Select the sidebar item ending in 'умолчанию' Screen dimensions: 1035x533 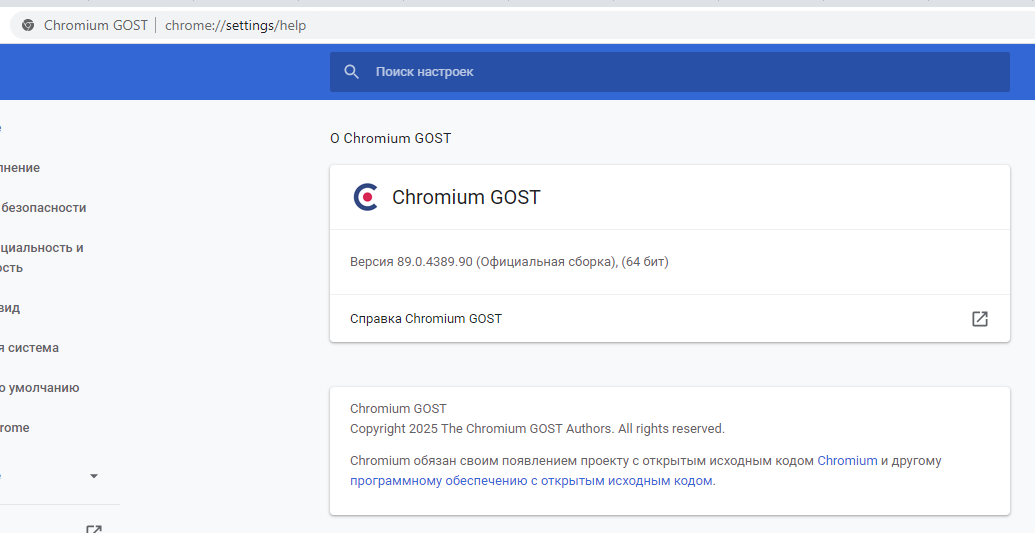[x=40, y=388]
